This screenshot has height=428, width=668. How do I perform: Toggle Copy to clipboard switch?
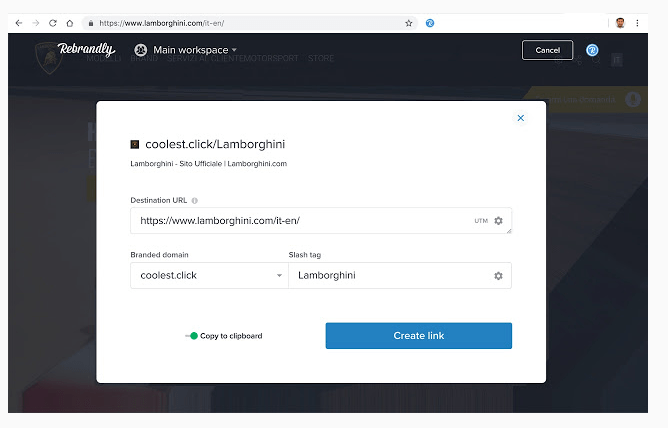click(x=192, y=336)
